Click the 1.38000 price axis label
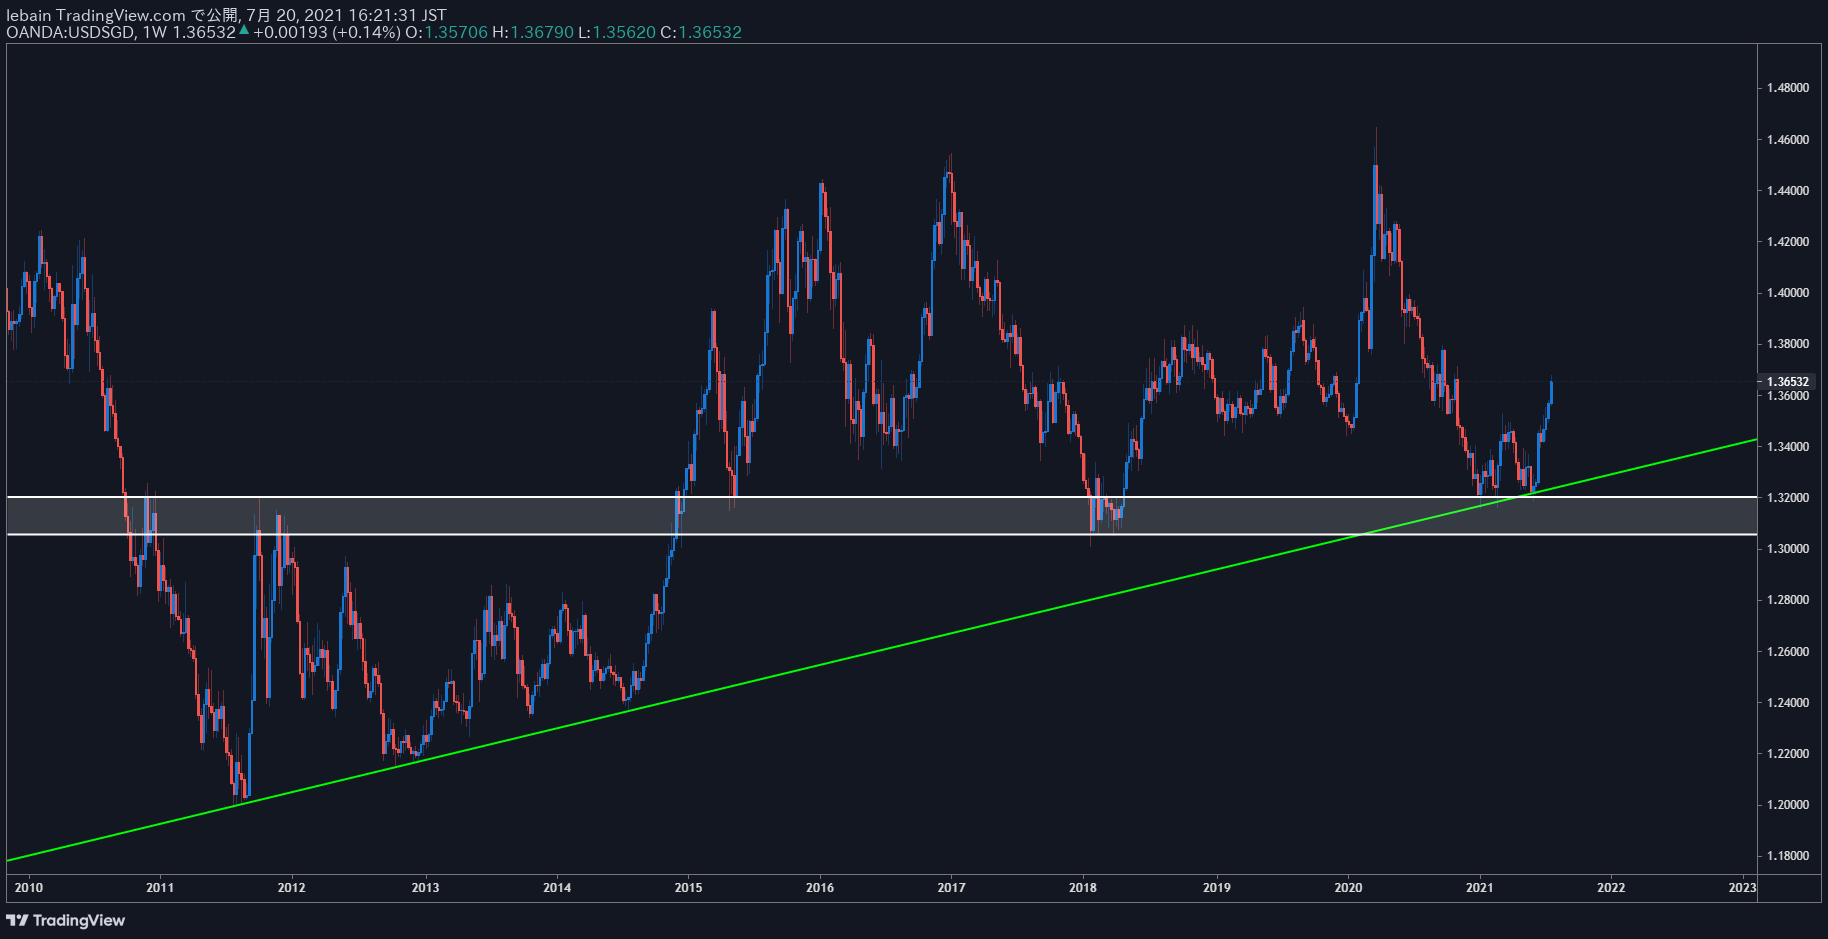 (1787, 344)
